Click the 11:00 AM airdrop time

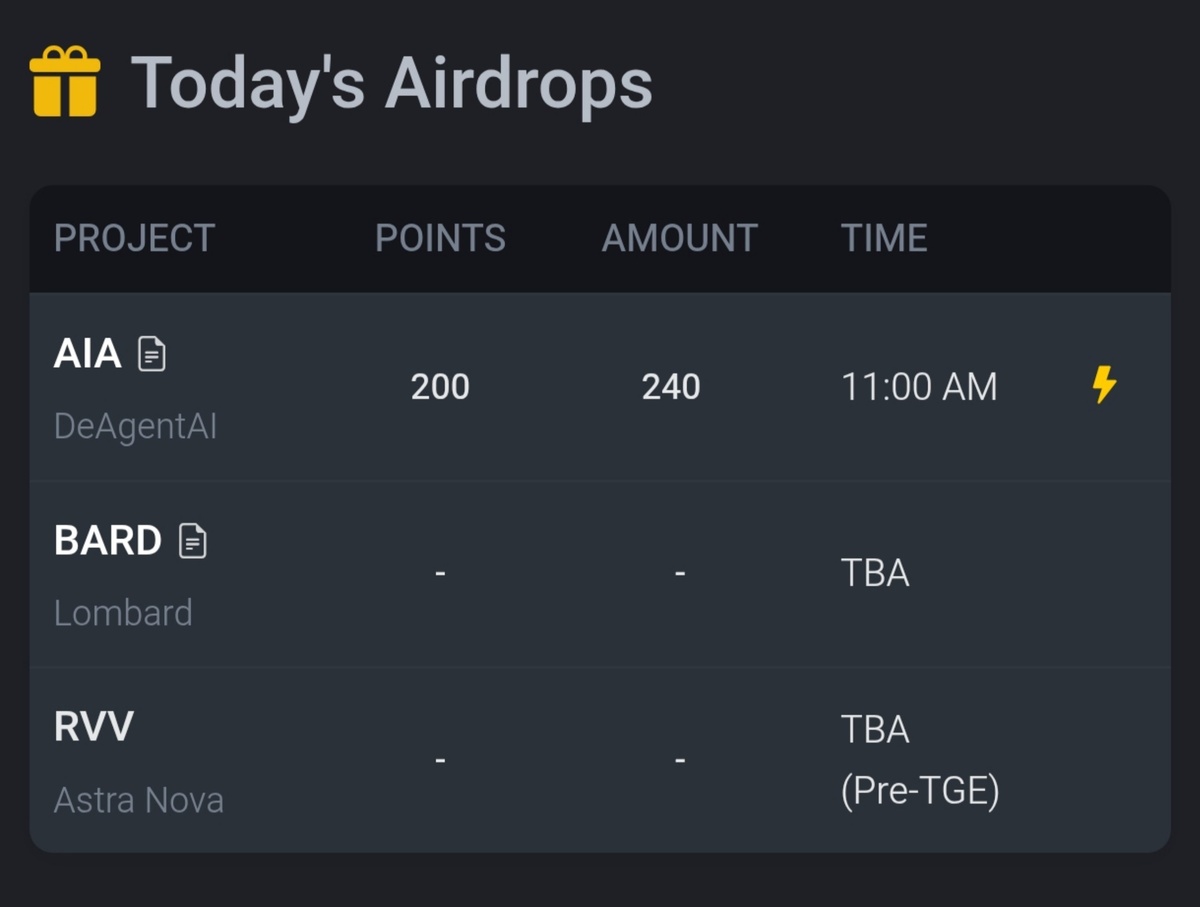click(x=919, y=387)
